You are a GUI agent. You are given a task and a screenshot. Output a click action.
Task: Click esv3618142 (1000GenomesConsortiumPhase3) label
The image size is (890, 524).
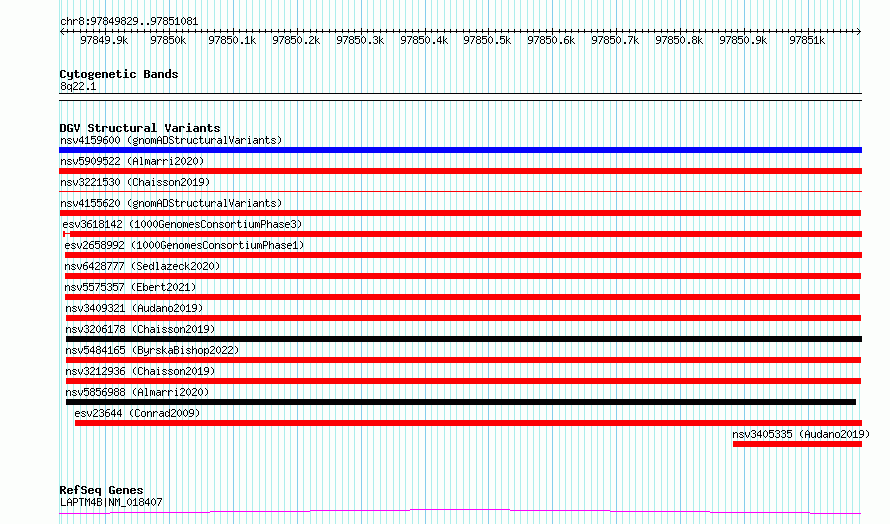(182, 224)
